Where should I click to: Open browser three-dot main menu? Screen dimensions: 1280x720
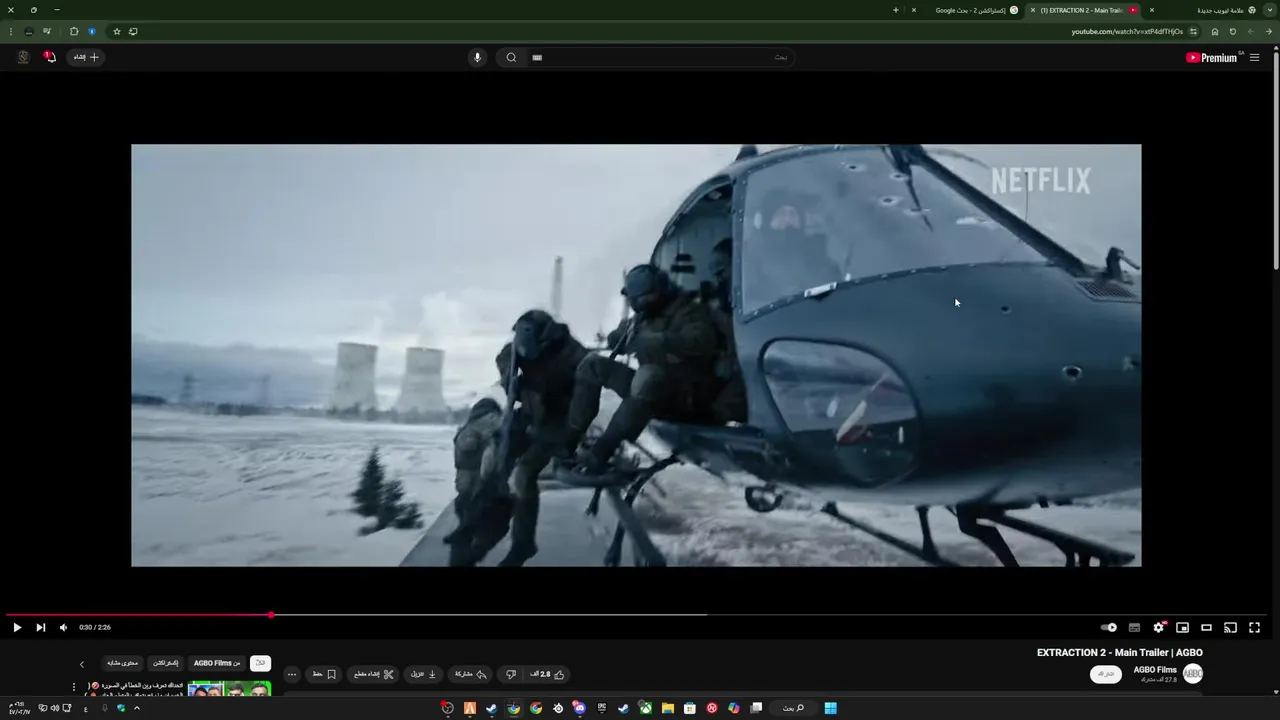click(10, 31)
